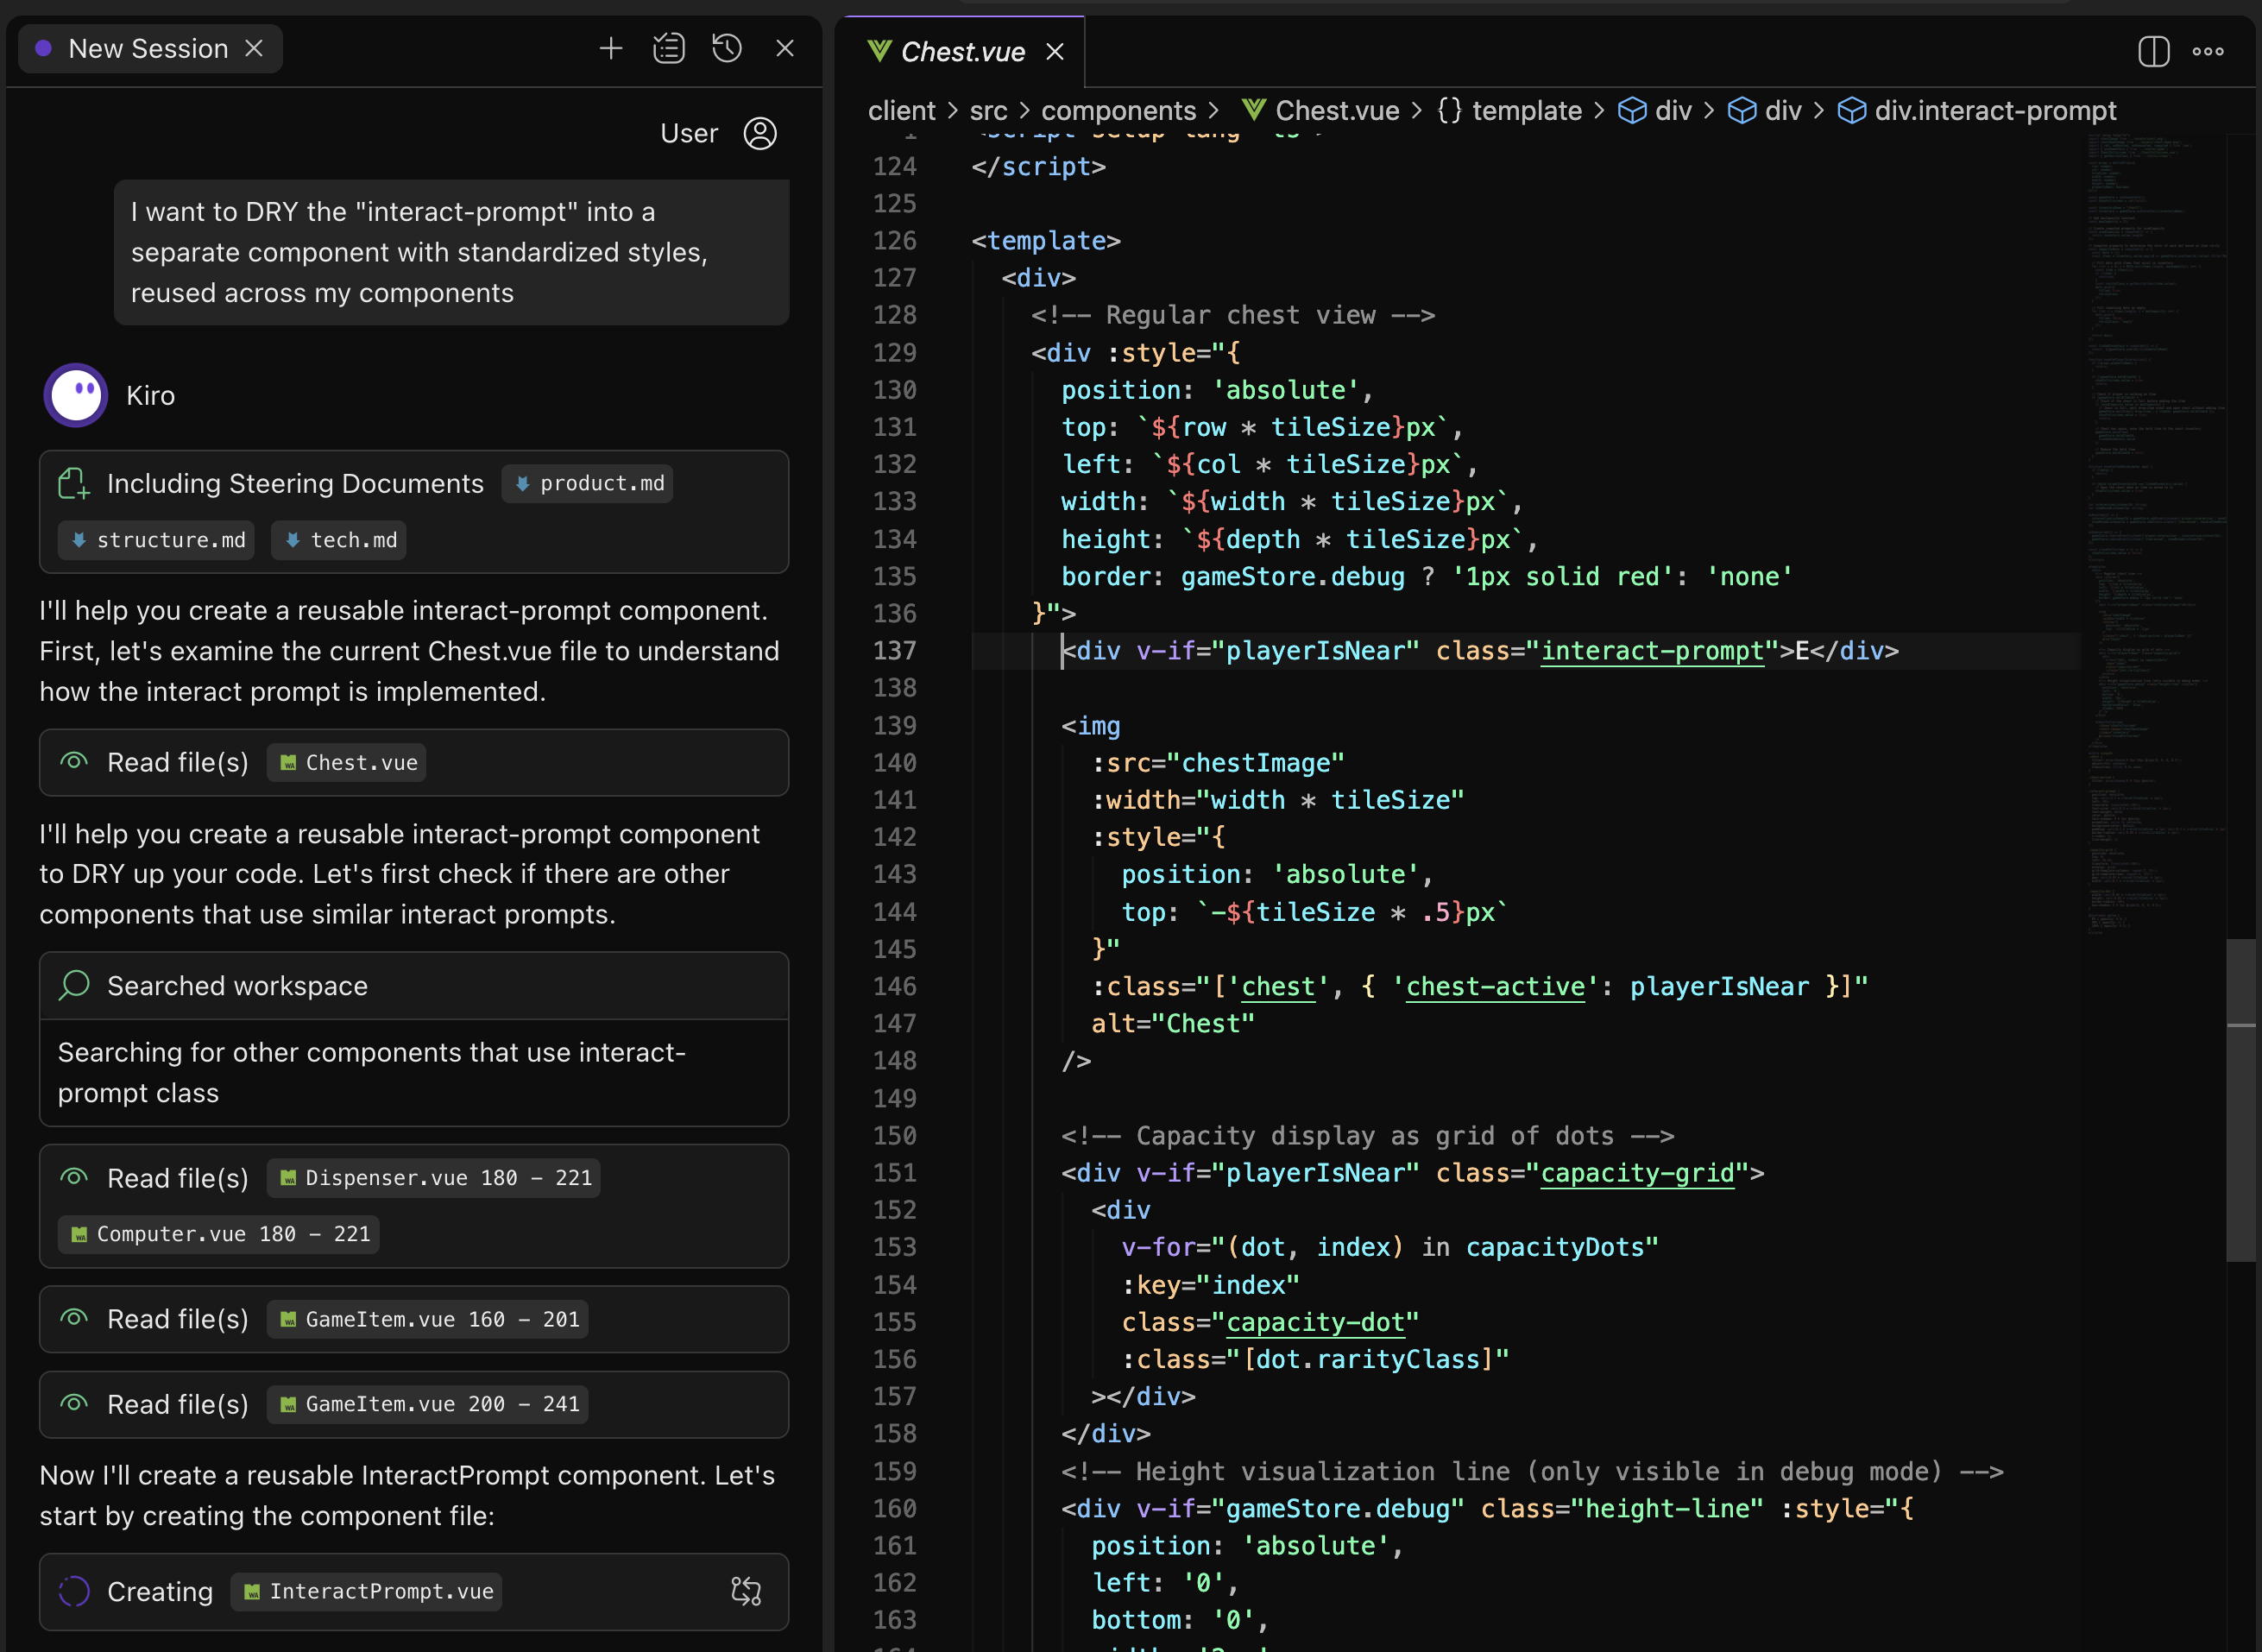This screenshot has width=2262, height=1652.
Task: Select the New Session chat tab
Action: pos(148,48)
